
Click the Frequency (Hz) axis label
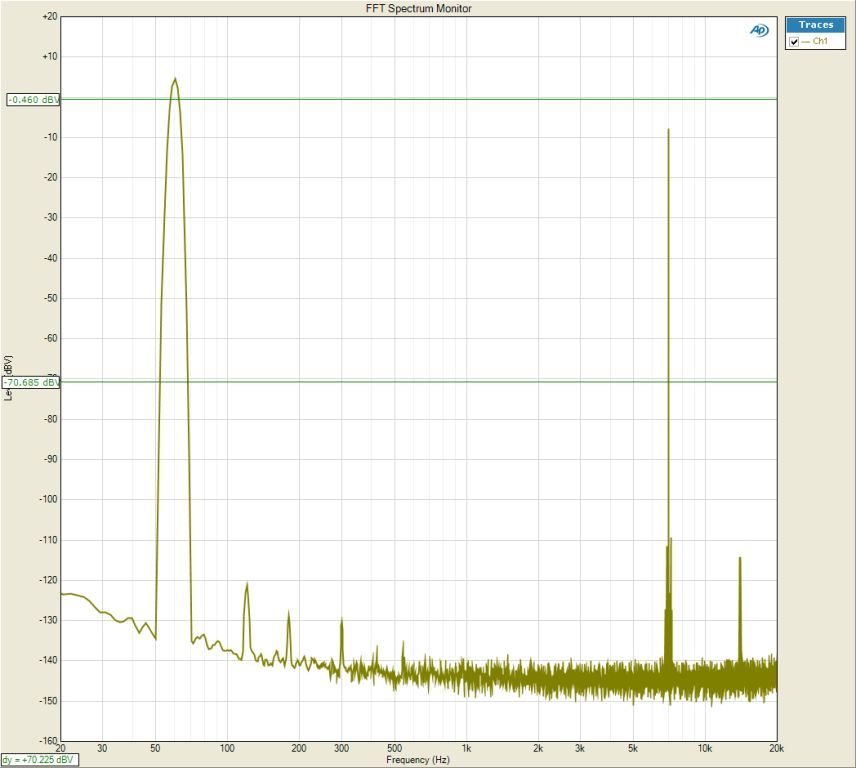(x=418, y=760)
